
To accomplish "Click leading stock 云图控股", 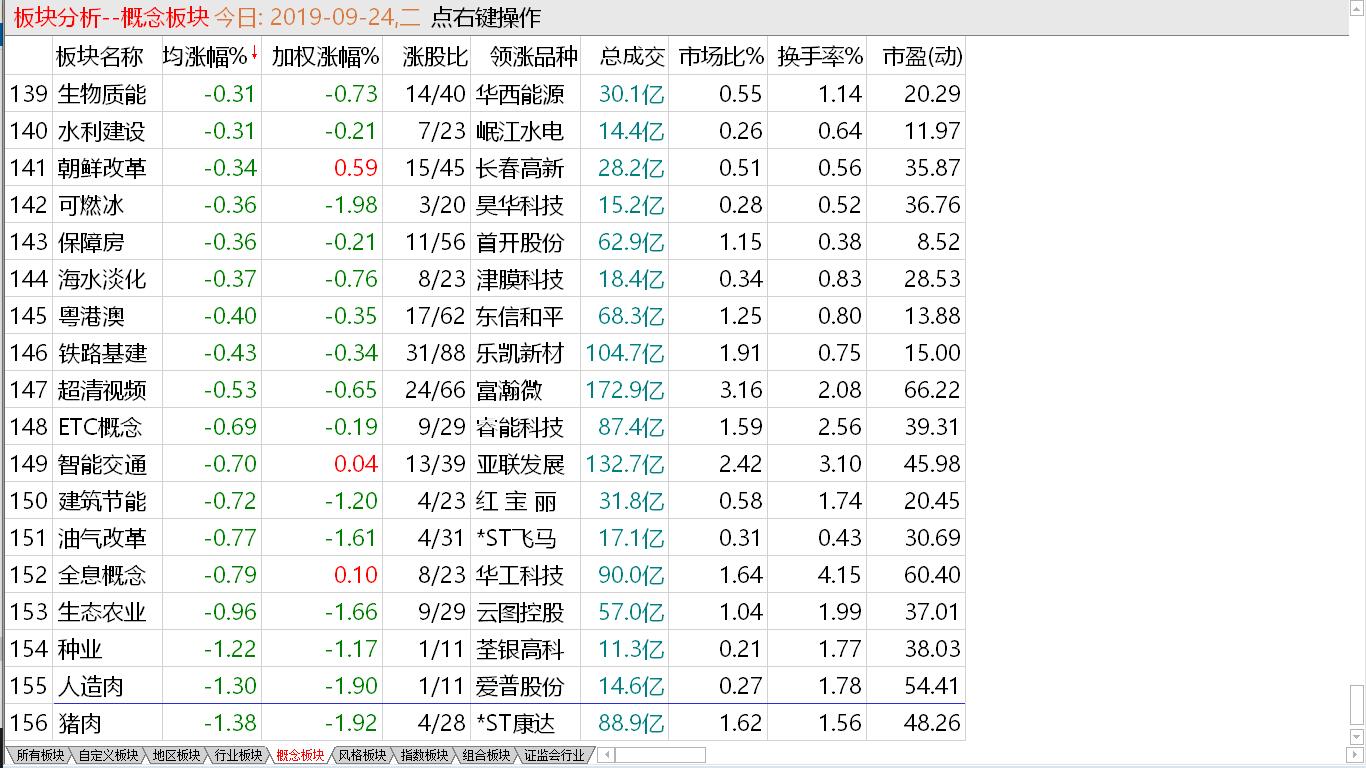I will [x=520, y=612].
